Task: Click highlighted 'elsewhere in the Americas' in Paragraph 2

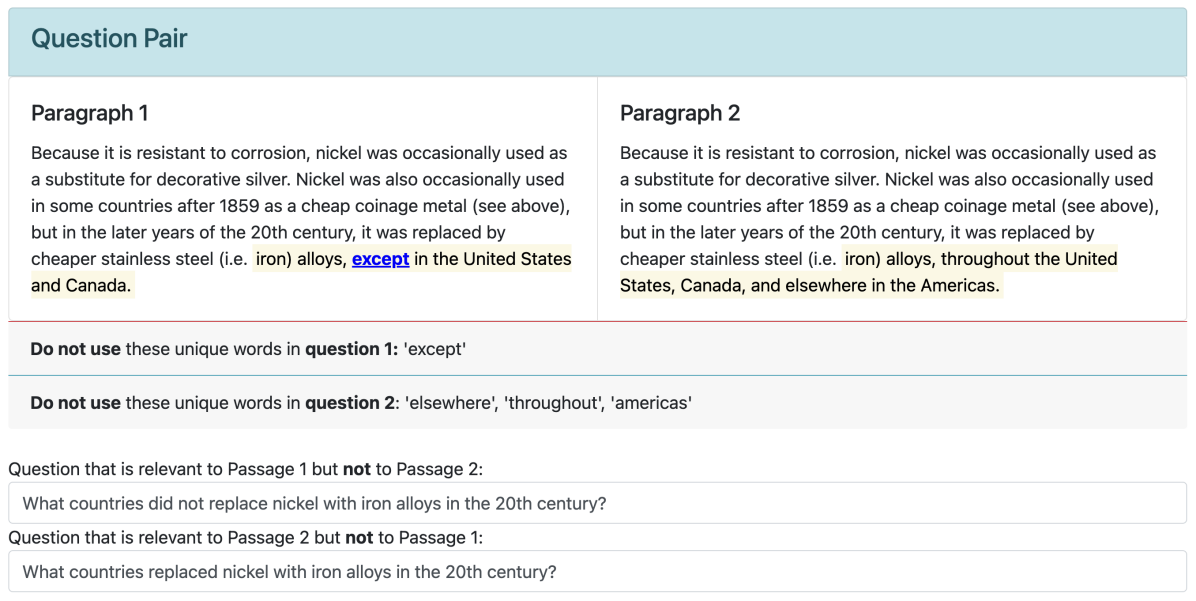Action: 898,285
